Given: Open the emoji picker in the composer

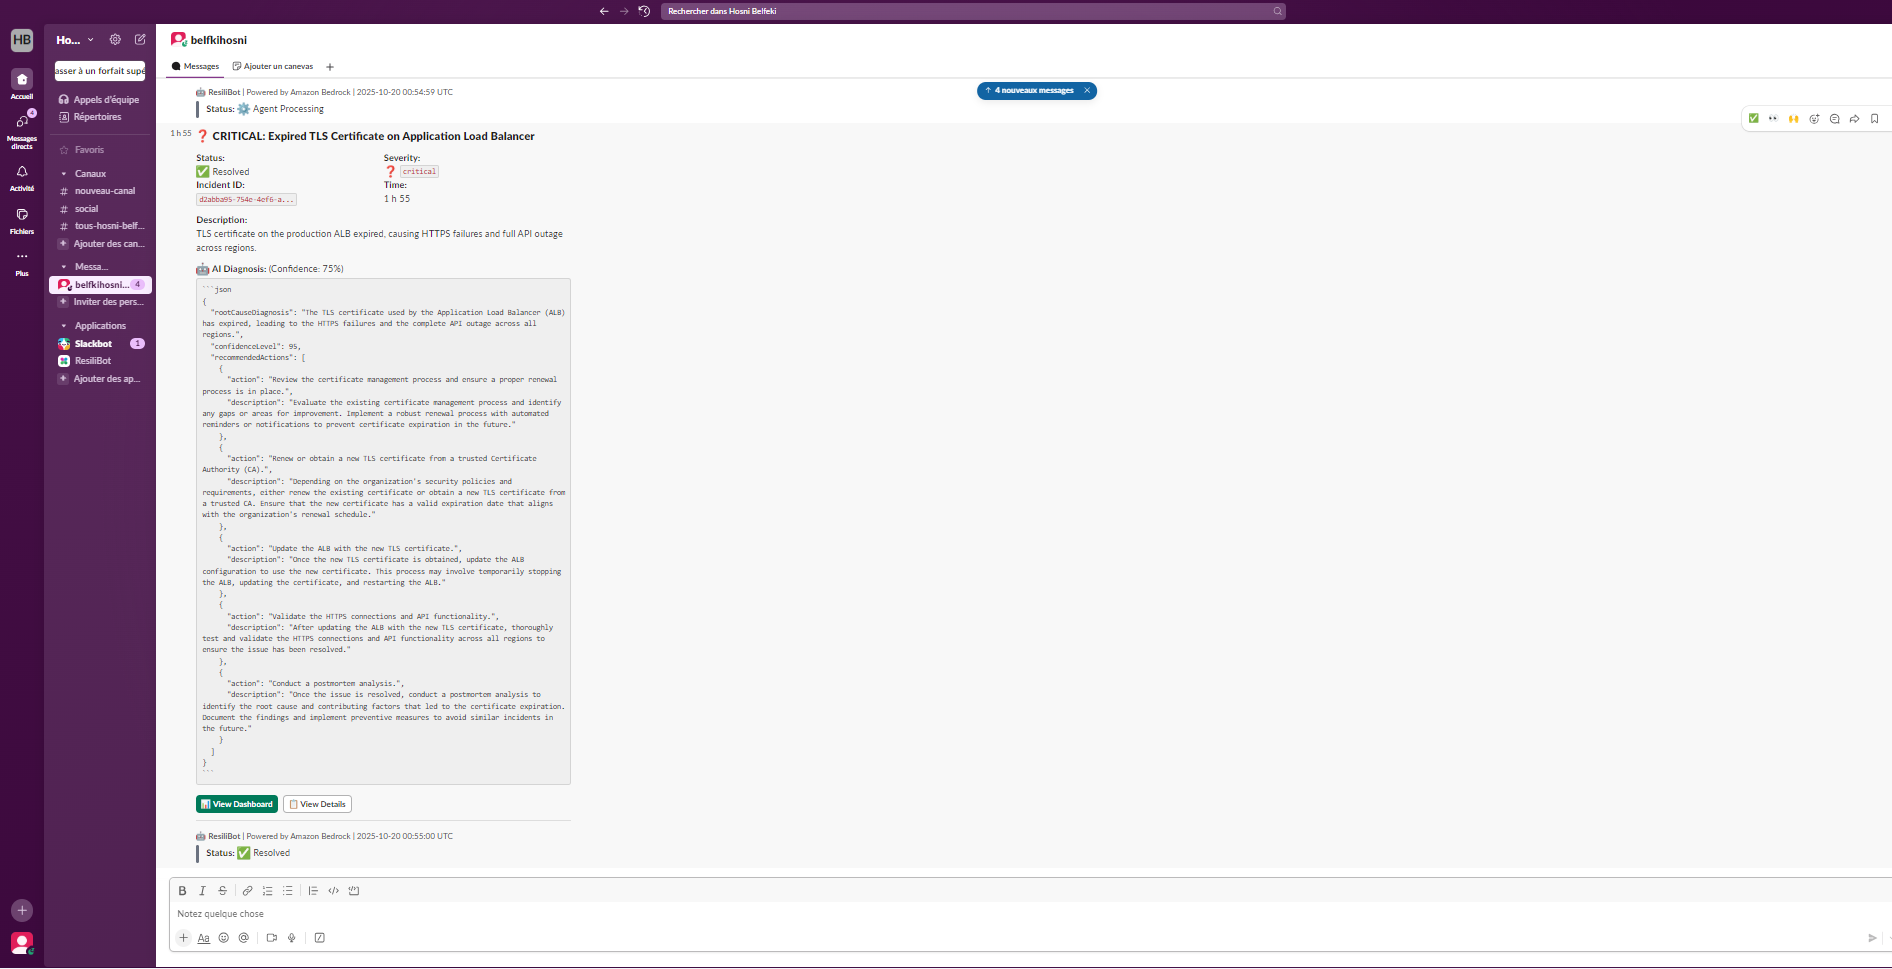Looking at the screenshot, I should click(x=223, y=938).
